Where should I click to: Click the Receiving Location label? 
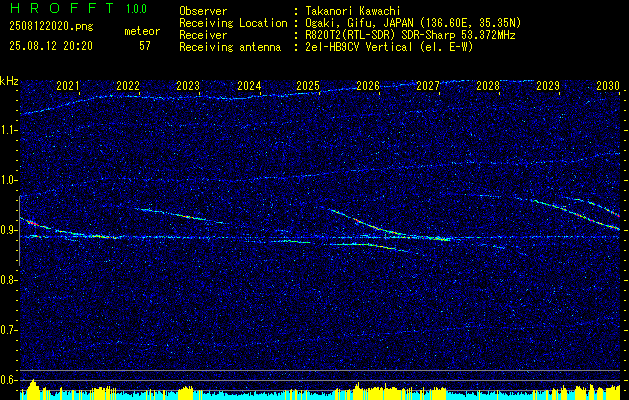pos(233,23)
